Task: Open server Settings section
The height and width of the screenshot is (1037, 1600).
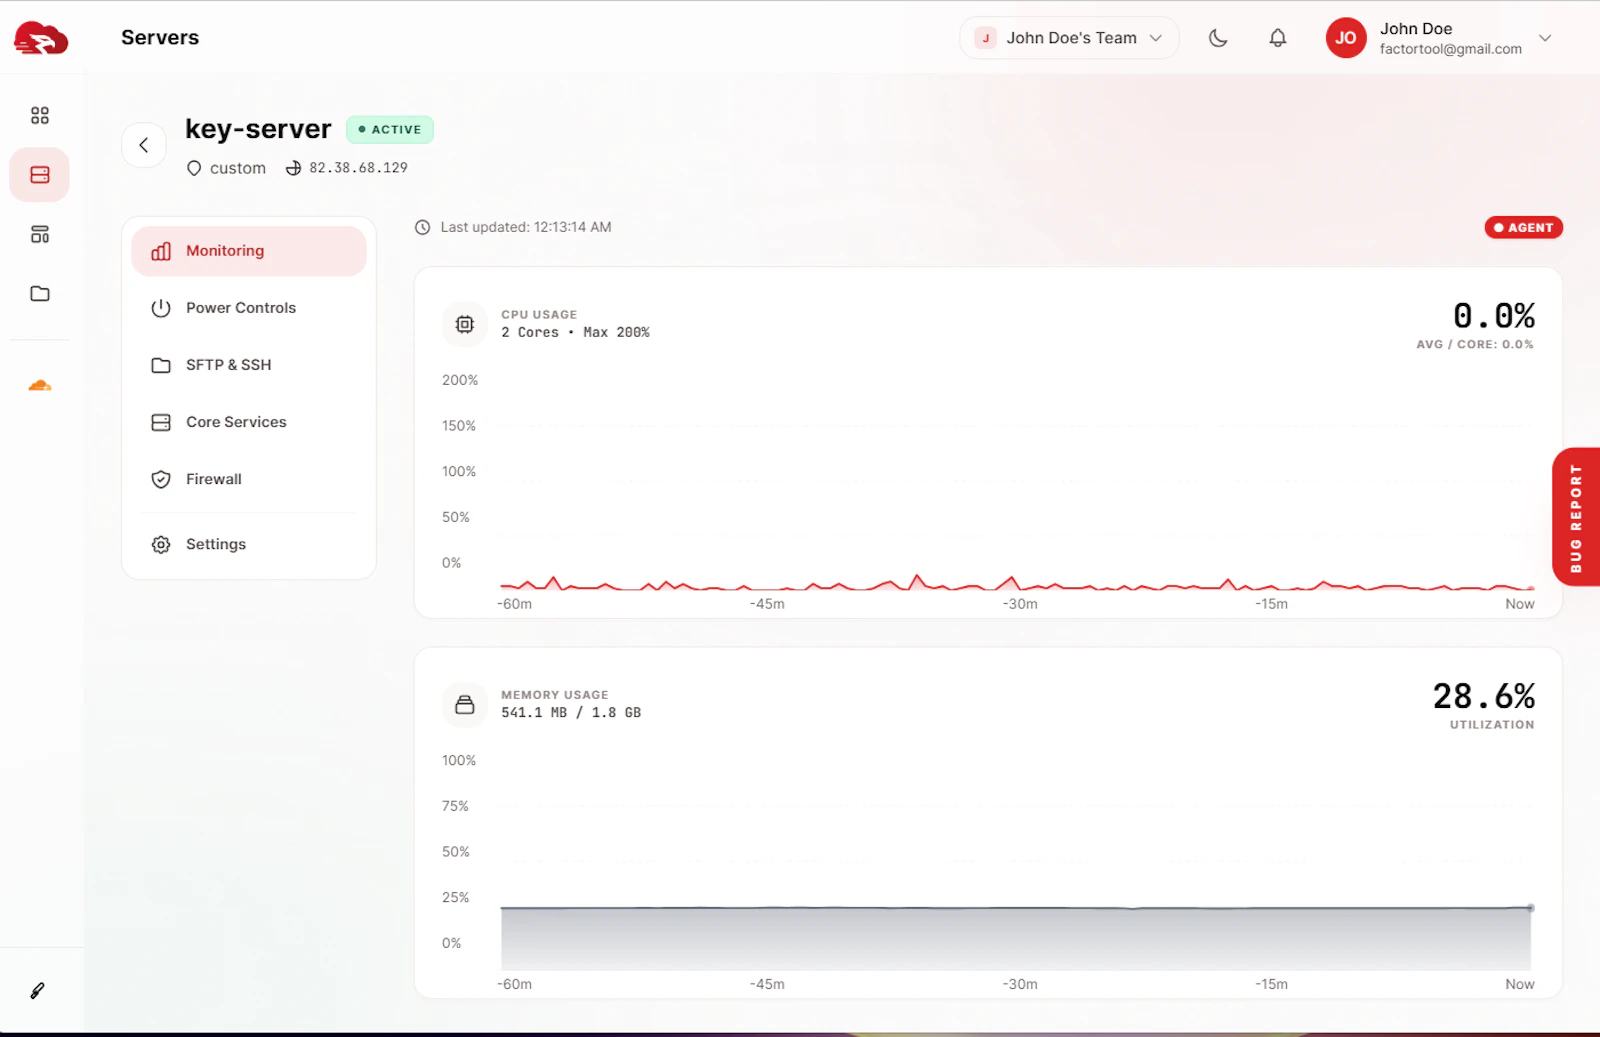Action: [x=249, y=544]
